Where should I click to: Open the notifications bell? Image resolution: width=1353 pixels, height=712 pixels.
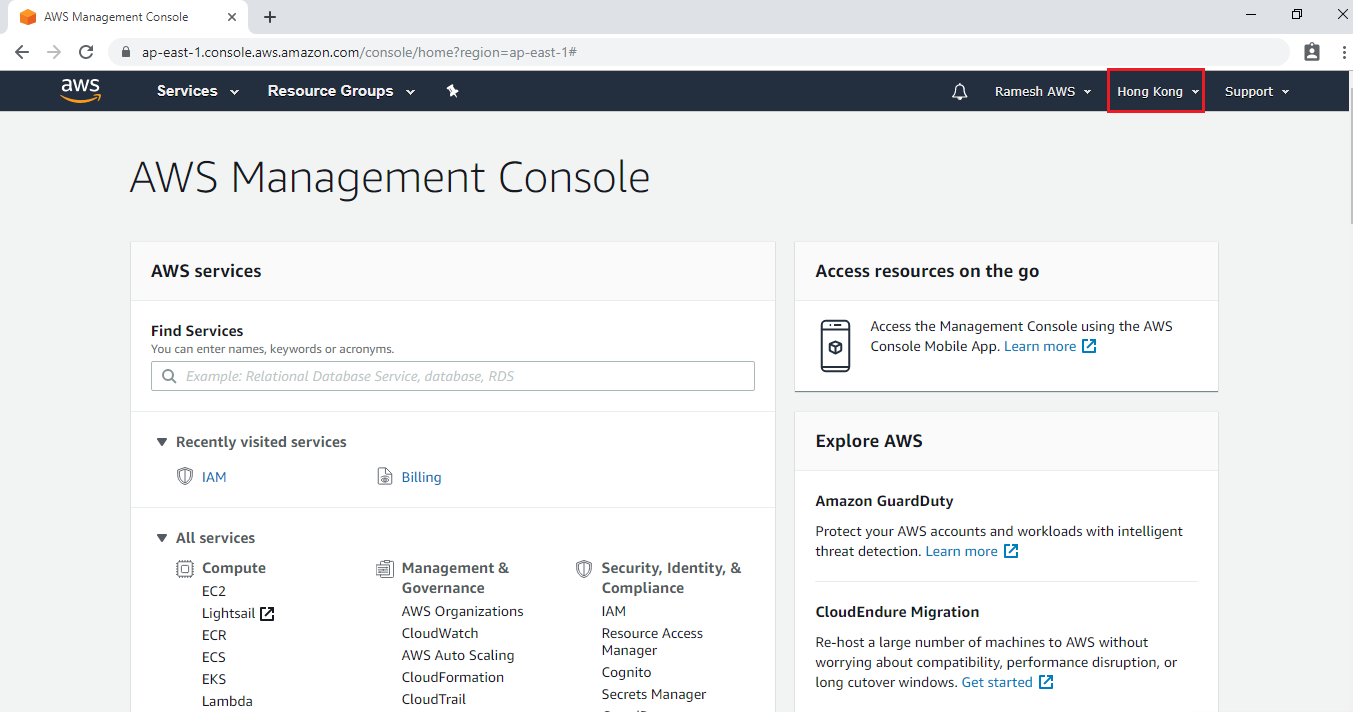pyautogui.click(x=960, y=92)
